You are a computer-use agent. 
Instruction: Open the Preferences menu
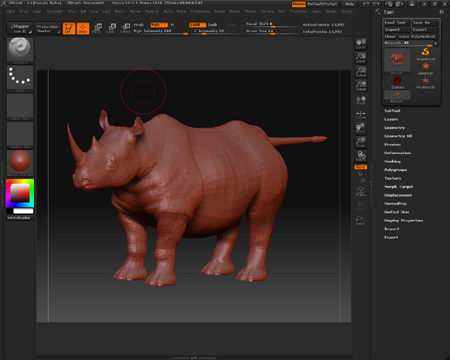200,11
